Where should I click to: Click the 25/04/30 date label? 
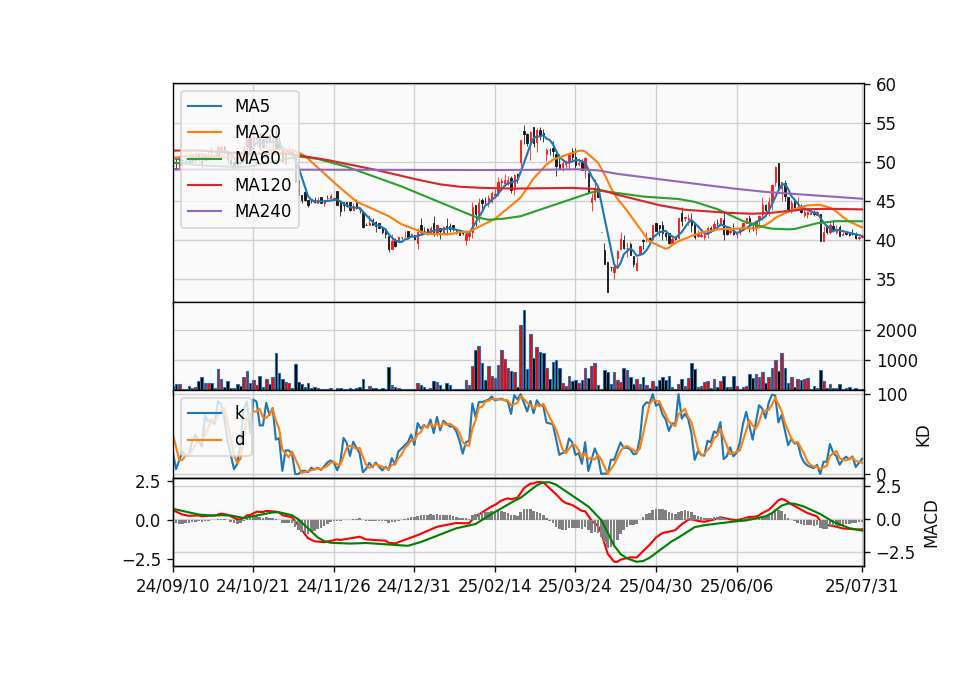656,586
